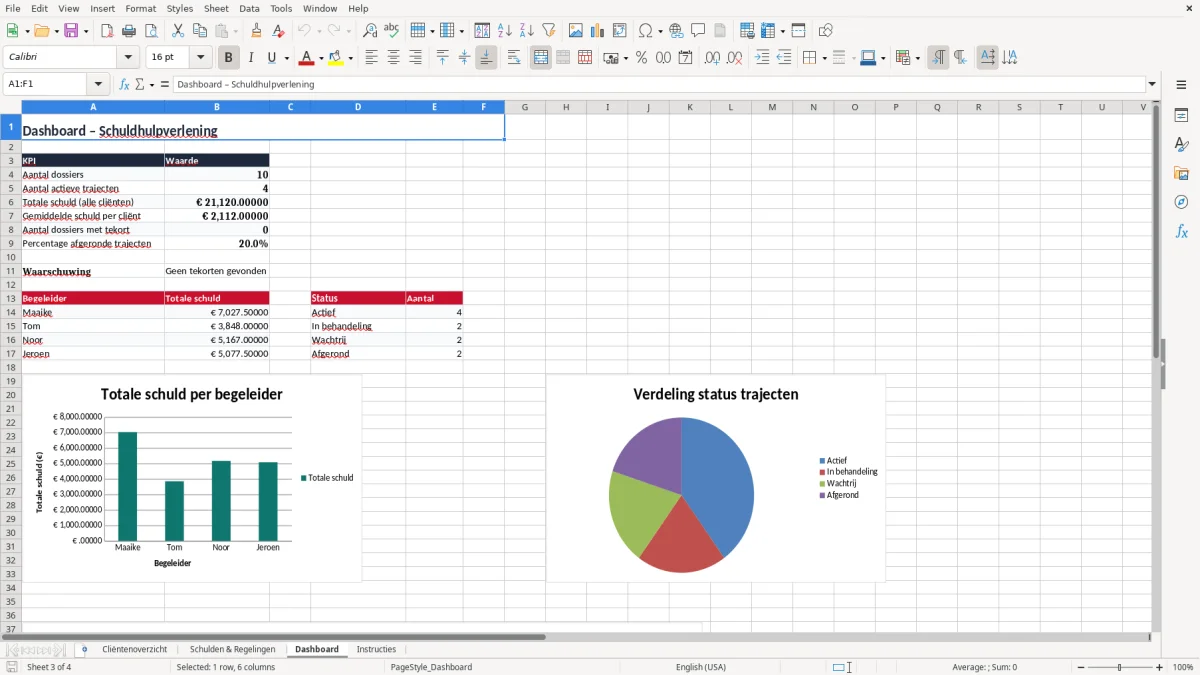
Task: Click the Save document icon
Action: pos(71,31)
